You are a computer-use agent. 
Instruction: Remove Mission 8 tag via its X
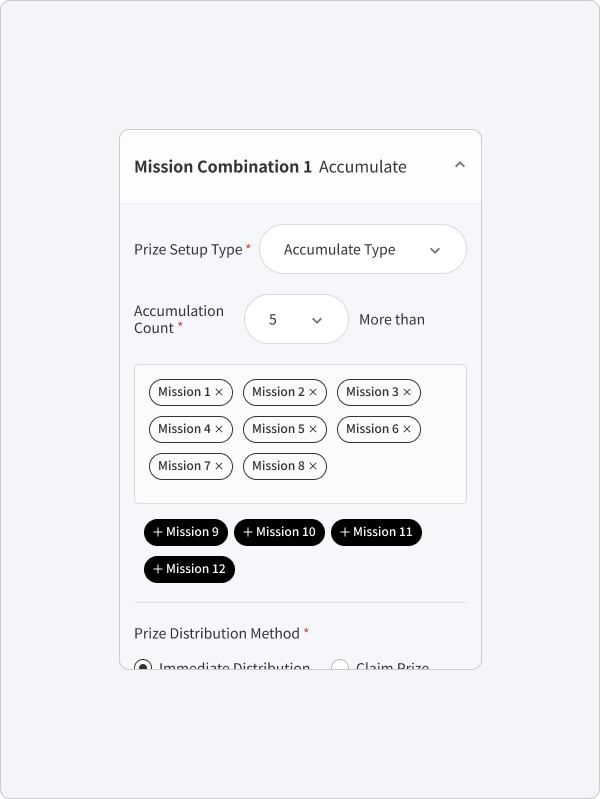coord(313,466)
